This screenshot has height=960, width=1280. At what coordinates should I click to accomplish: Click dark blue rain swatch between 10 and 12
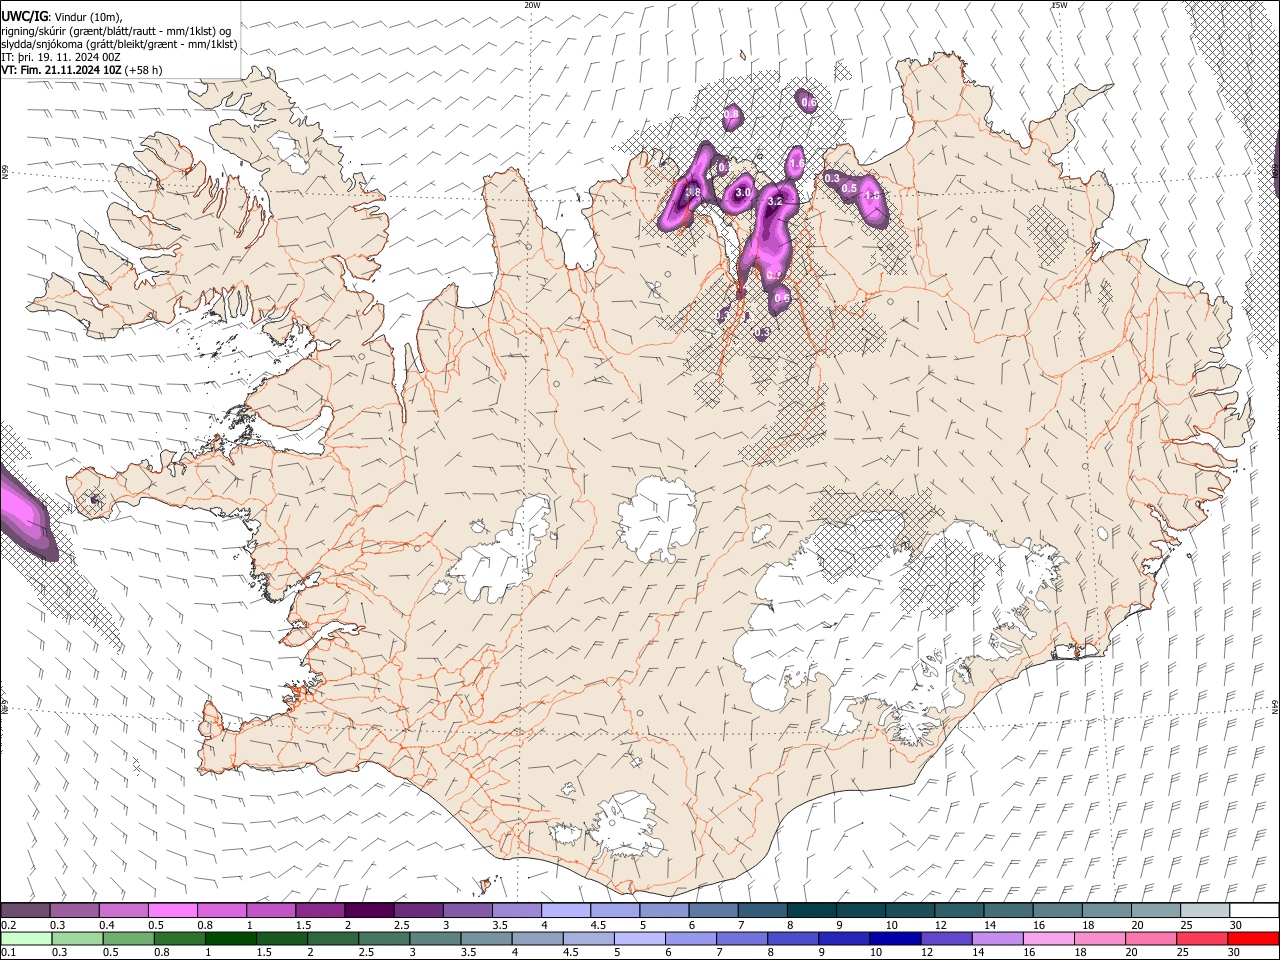(895, 938)
